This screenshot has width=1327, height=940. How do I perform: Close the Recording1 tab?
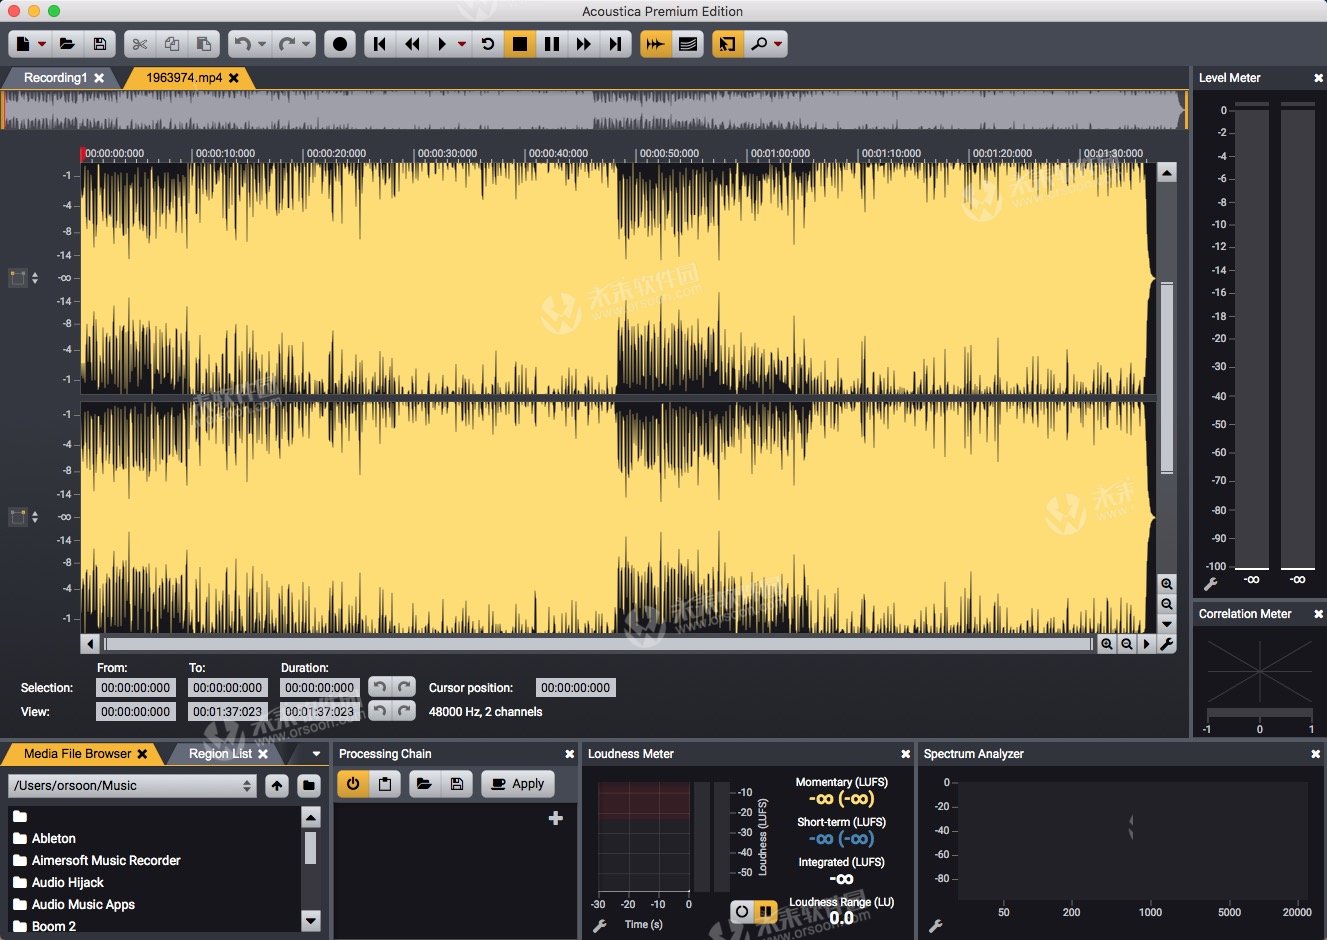(99, 78)
